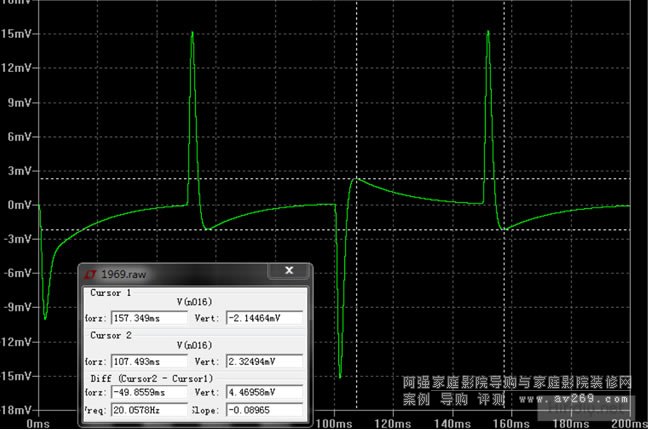Select the Cursor 1 Vert value field

(263, 318)
